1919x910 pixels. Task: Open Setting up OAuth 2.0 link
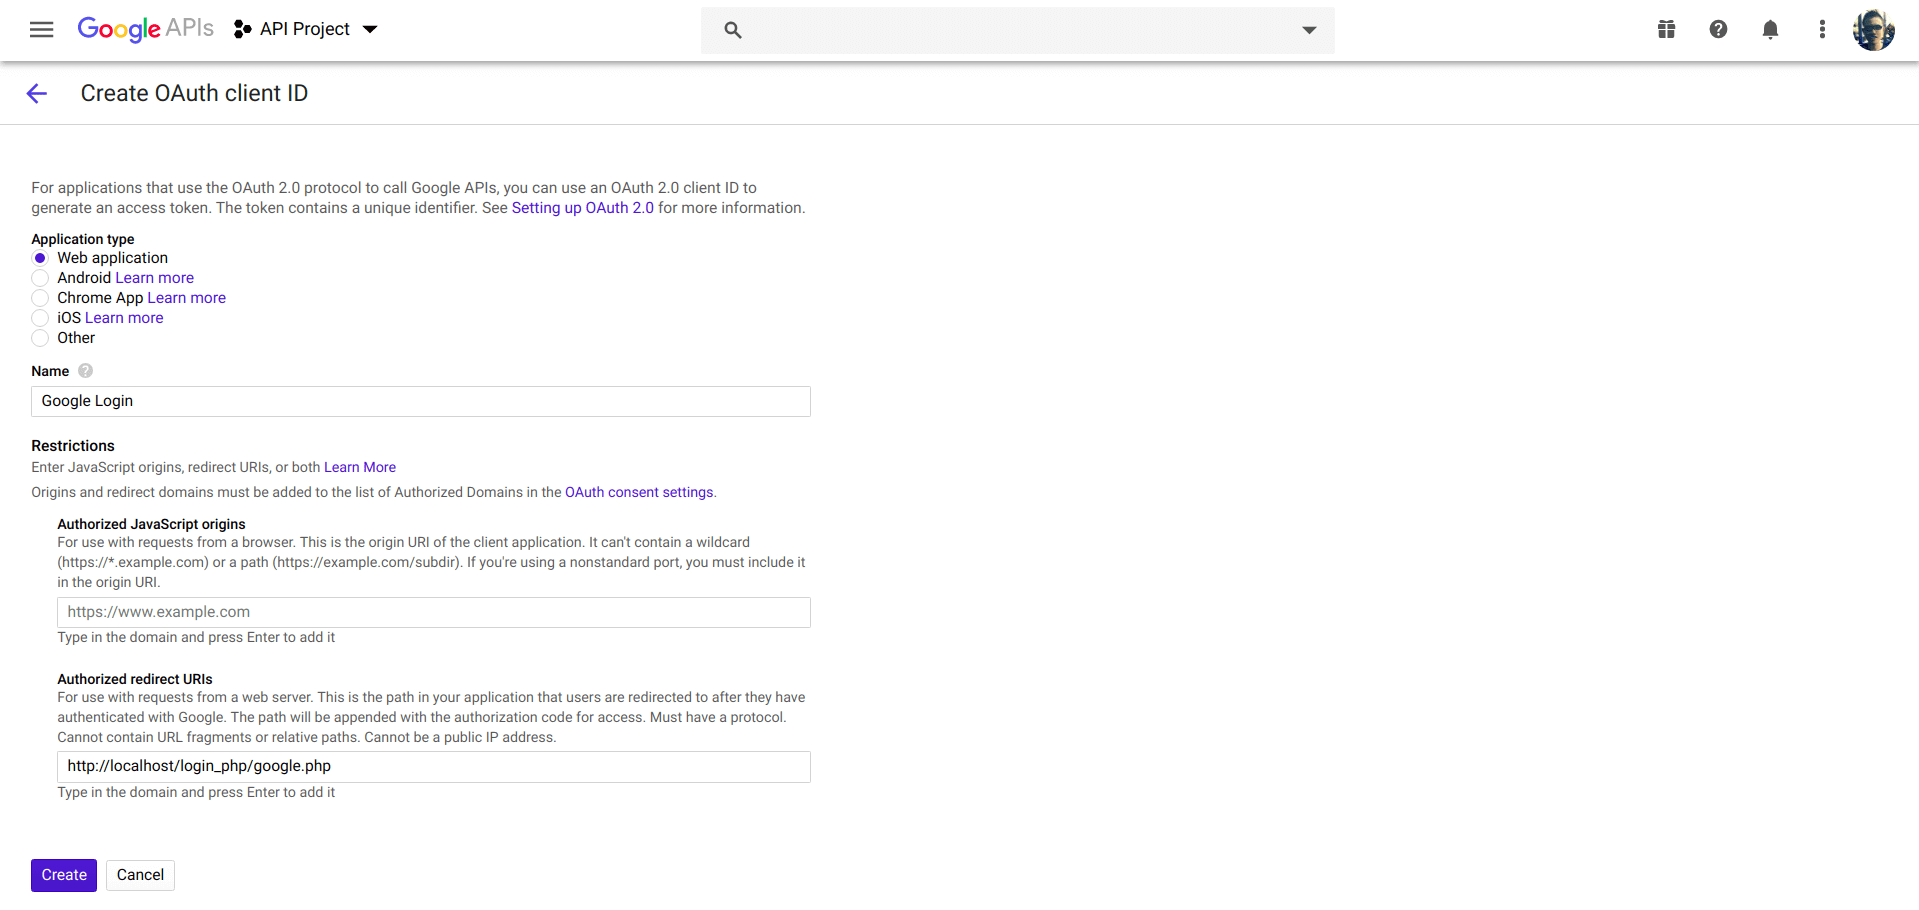coord(583,208)
